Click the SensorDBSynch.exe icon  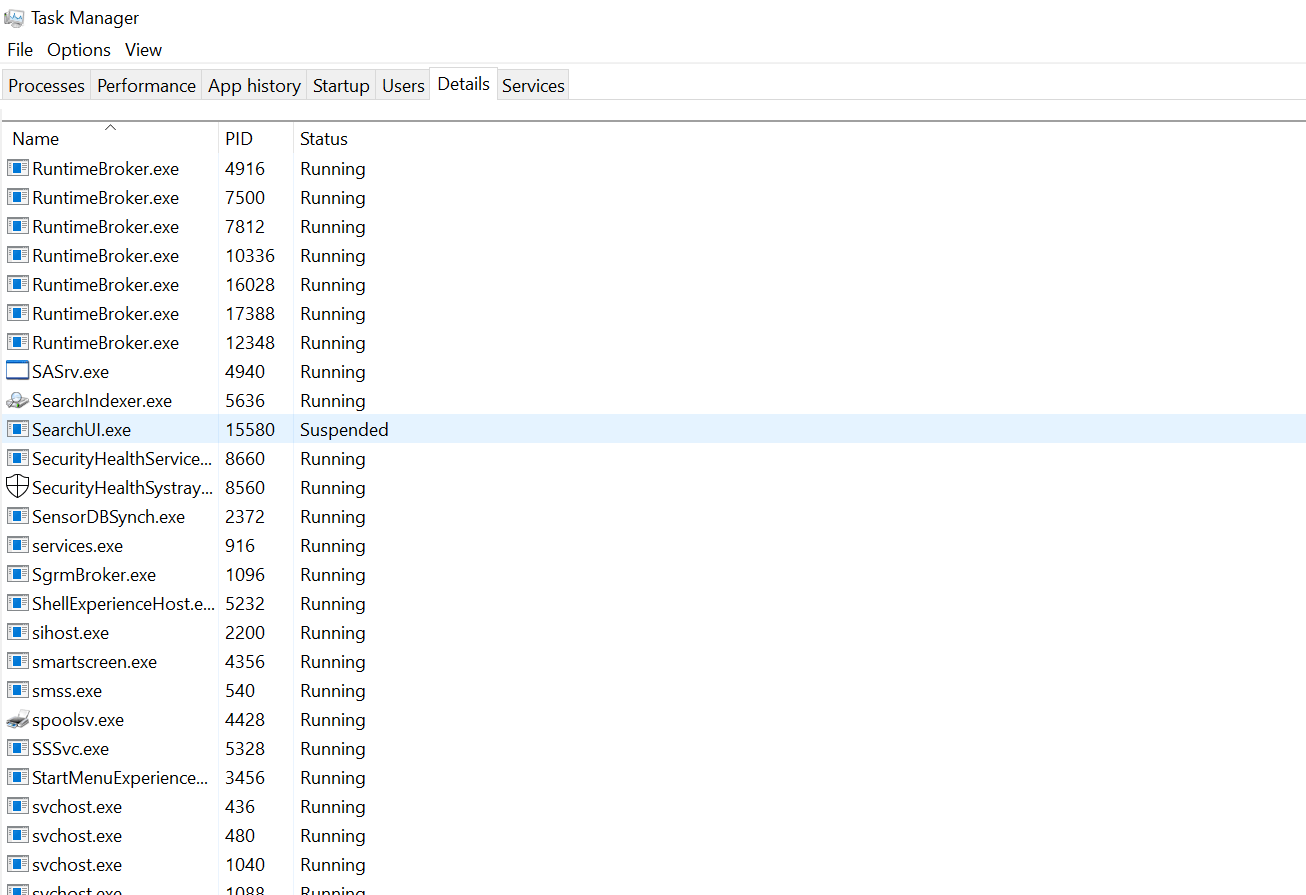[x=18, y=516]
